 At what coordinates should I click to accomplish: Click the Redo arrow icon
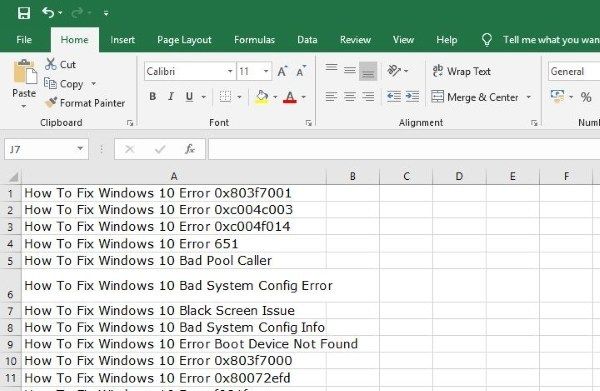[77, 13]
